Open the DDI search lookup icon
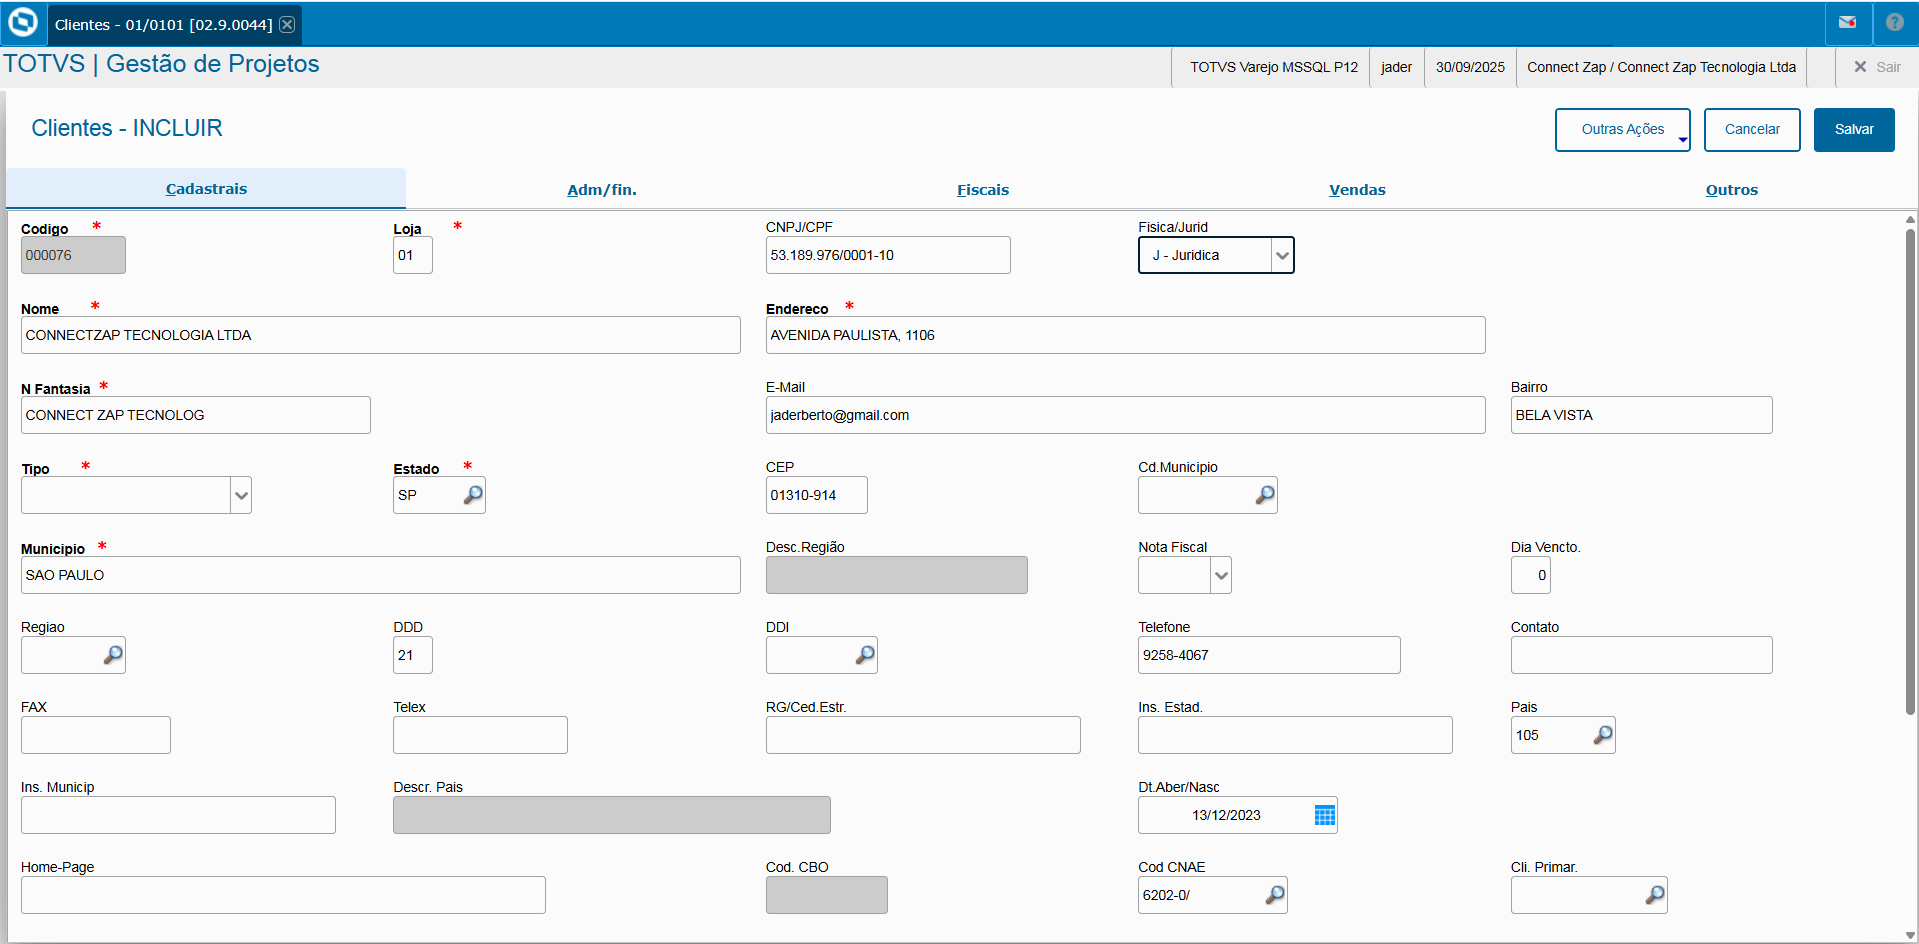 click(865, 655)
